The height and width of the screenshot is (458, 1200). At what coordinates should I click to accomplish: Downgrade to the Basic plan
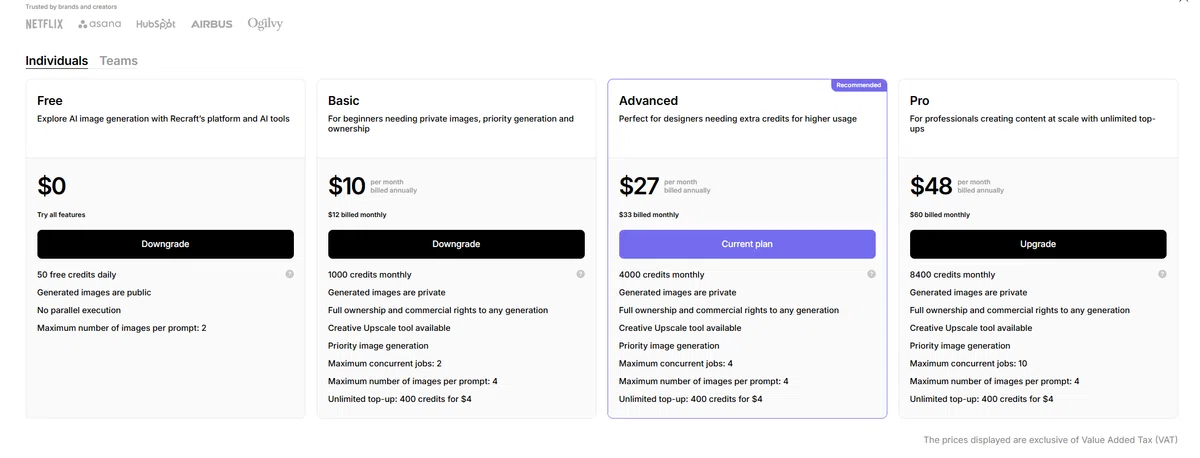pos(456,244)
